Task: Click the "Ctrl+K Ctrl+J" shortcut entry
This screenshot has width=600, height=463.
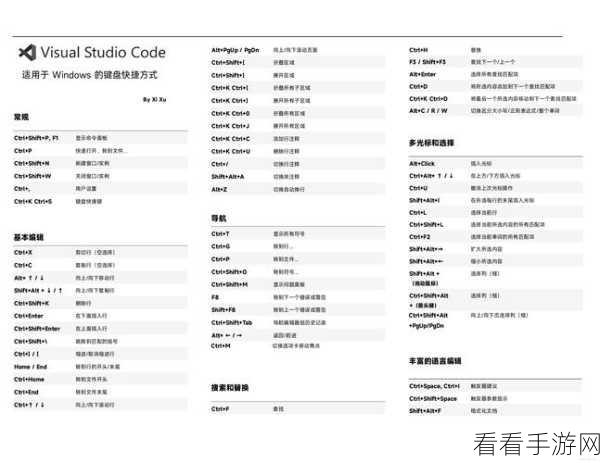Action: [231, 126]
